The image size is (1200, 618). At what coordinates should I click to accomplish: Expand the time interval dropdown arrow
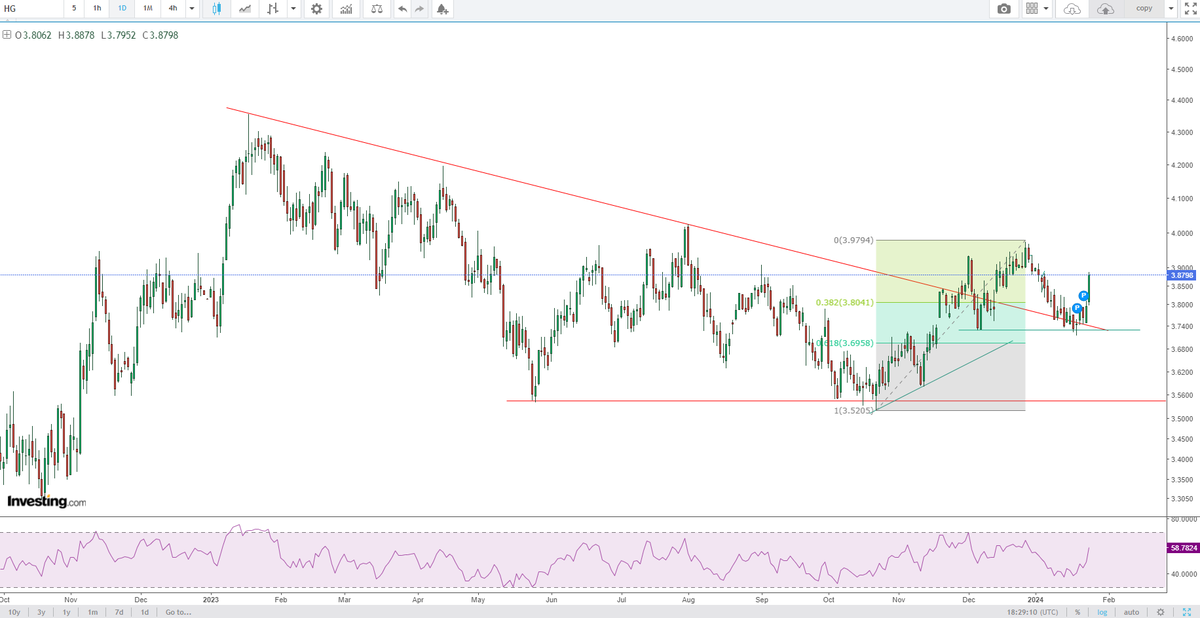pyautogui.click(x=192, y=8)
